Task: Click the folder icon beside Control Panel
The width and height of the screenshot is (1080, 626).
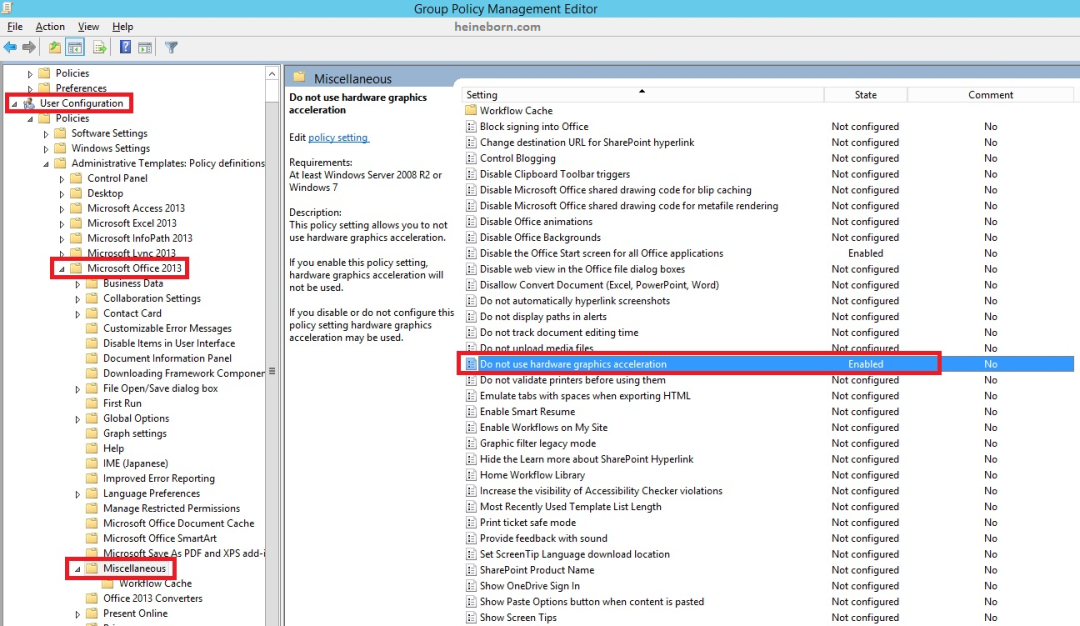Action: point(76,178)
